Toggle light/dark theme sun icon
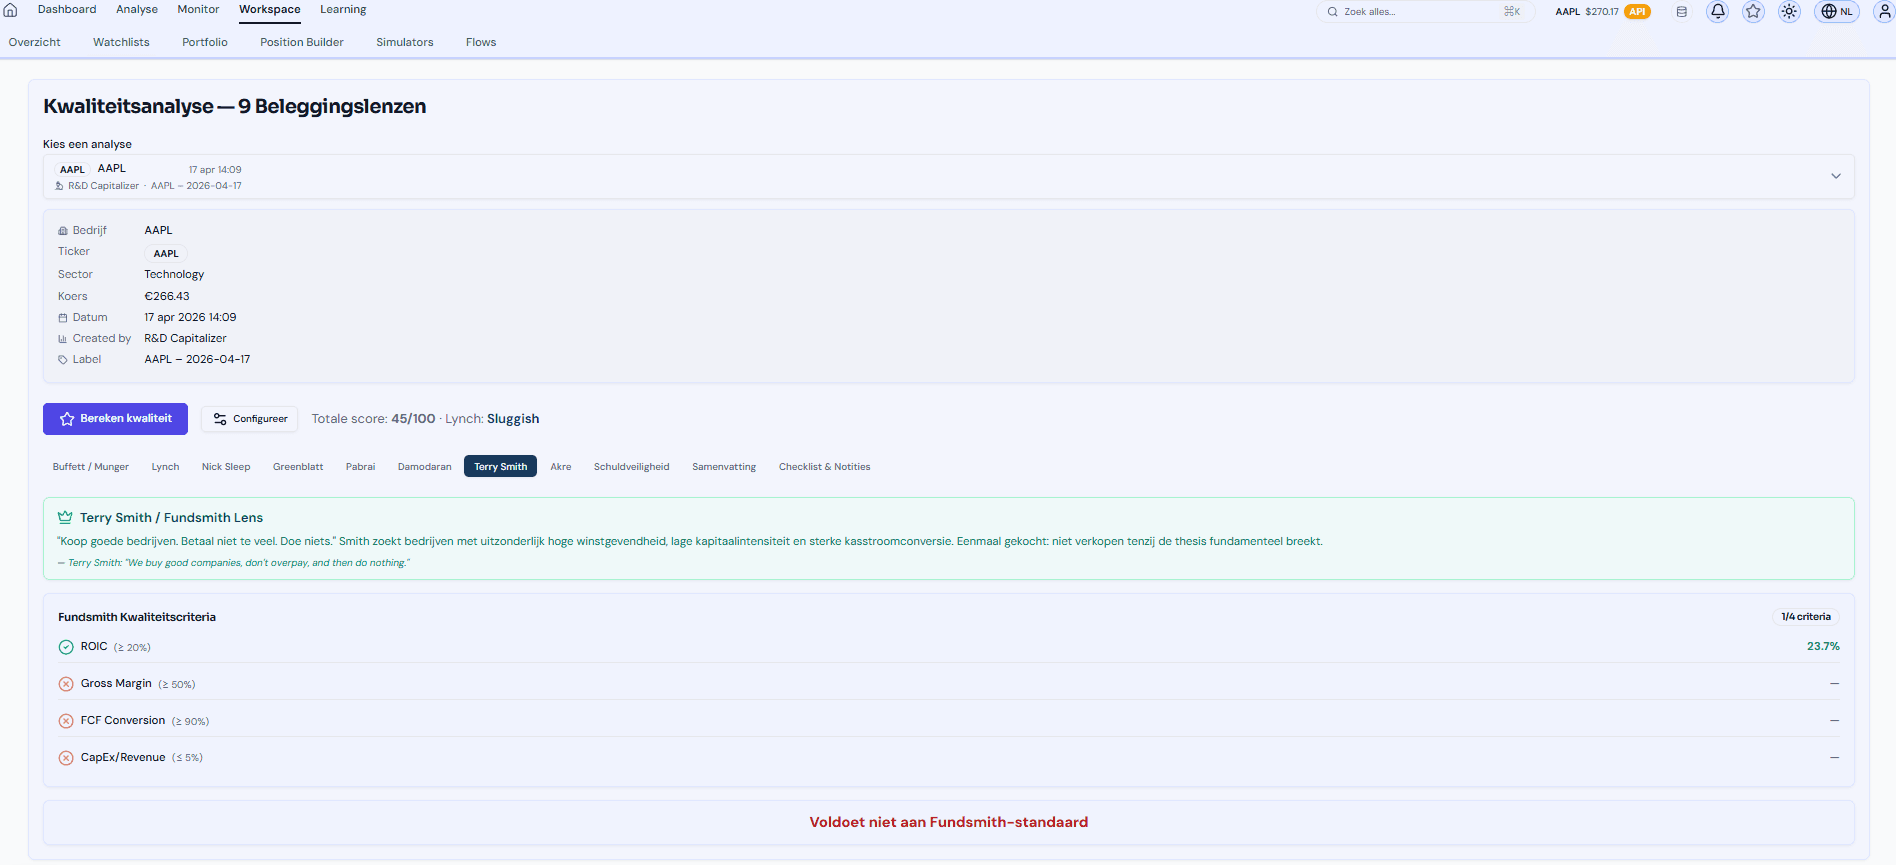Viewport: 1896px width, 865px height. point(1789,12)
